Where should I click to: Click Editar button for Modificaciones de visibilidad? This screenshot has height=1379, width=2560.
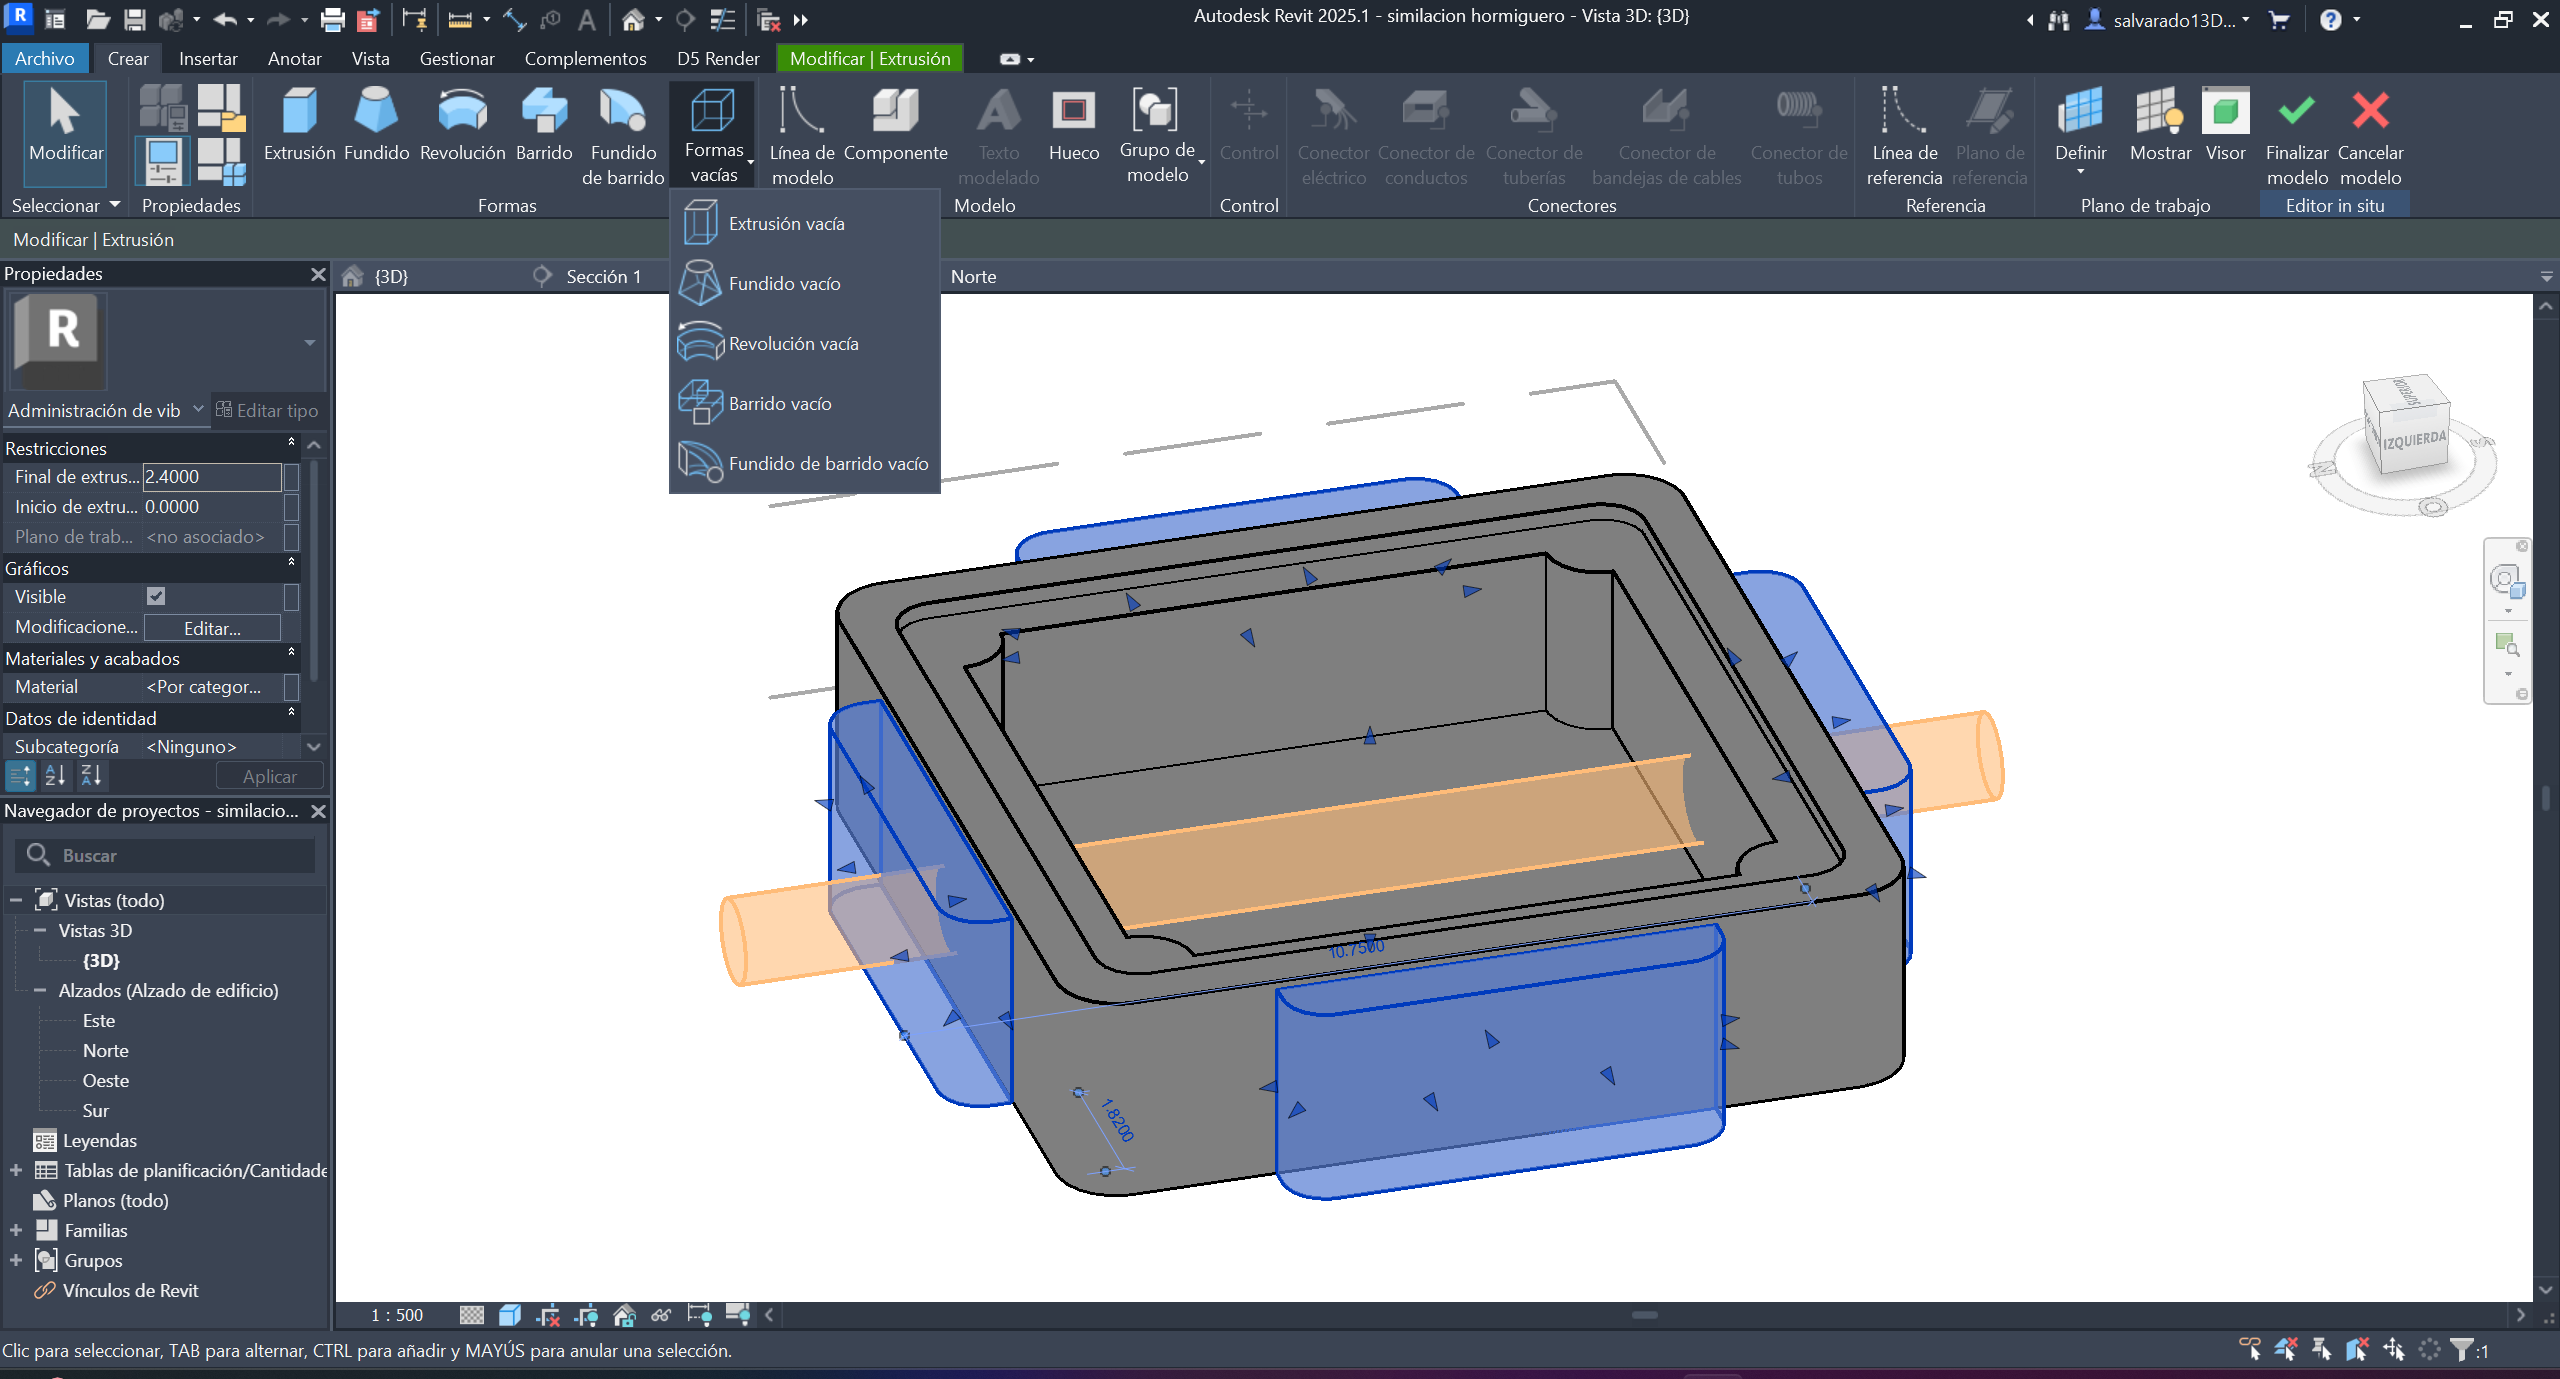(x=212, y=628)
